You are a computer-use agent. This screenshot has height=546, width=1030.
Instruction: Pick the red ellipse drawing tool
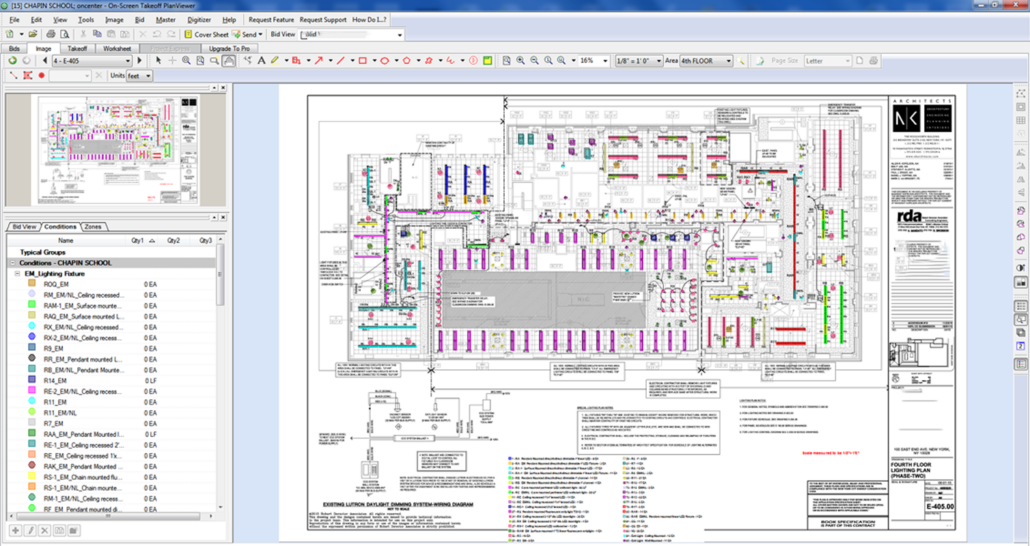[385, 61]
